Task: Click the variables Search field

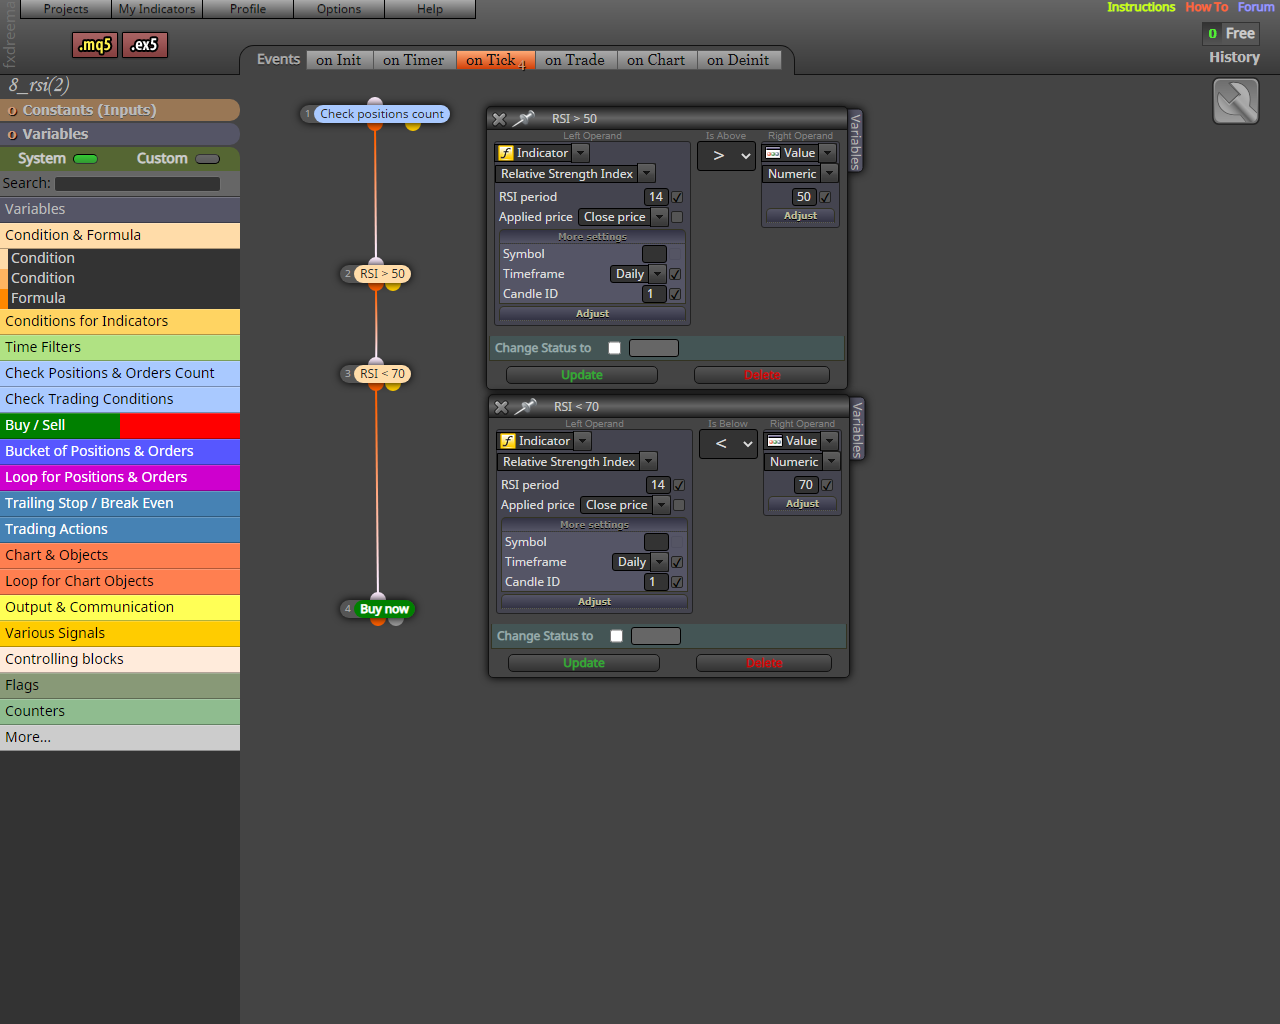Action: [x=138, y=184]
